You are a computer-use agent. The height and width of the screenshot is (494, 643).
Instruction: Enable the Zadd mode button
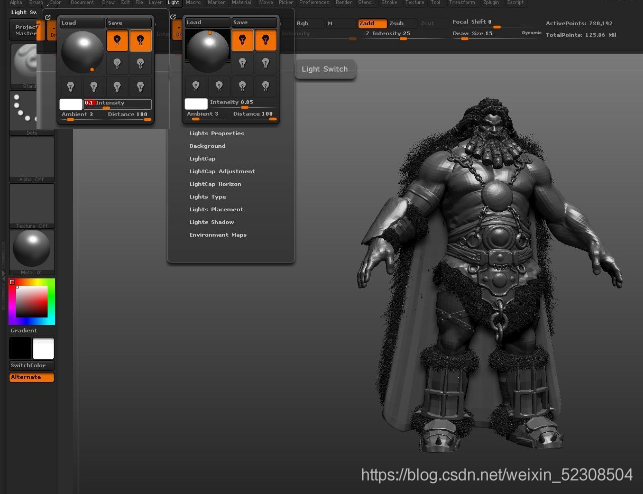pyautogui.click(x=372, y=23)
